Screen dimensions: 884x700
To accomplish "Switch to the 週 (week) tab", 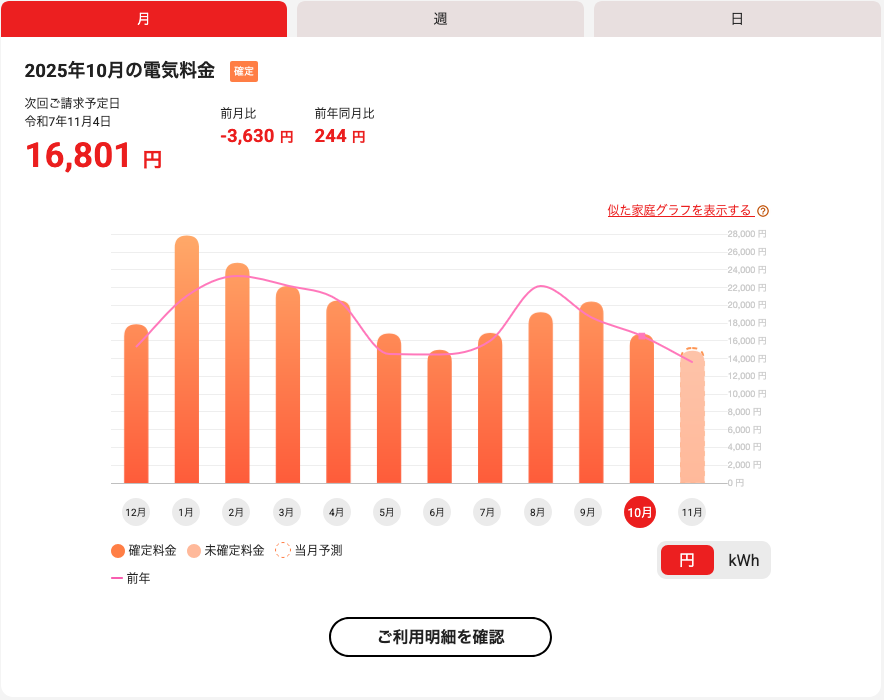I will [440, 19].
